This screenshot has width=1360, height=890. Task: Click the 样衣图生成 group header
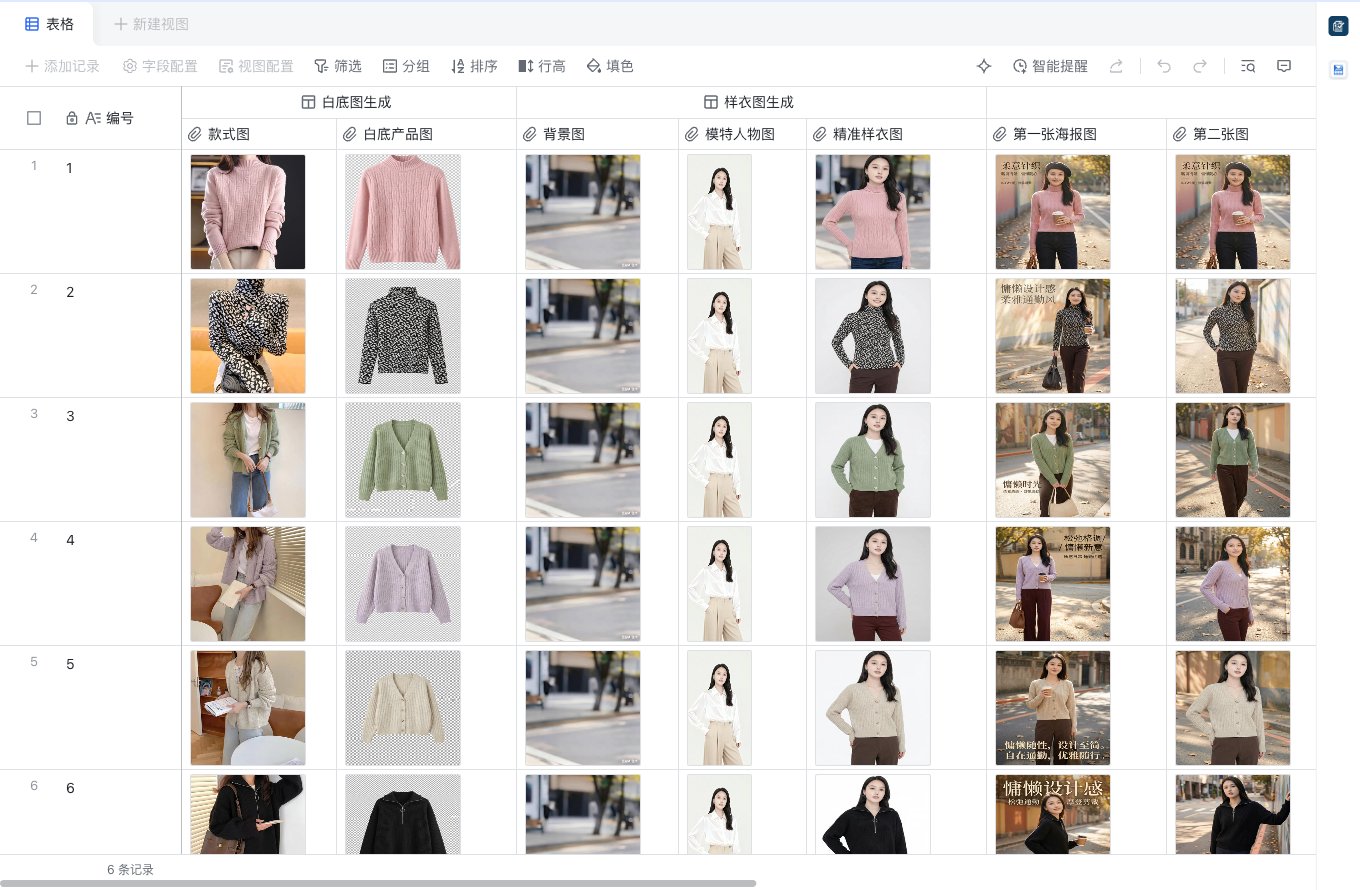click(751, 102)
